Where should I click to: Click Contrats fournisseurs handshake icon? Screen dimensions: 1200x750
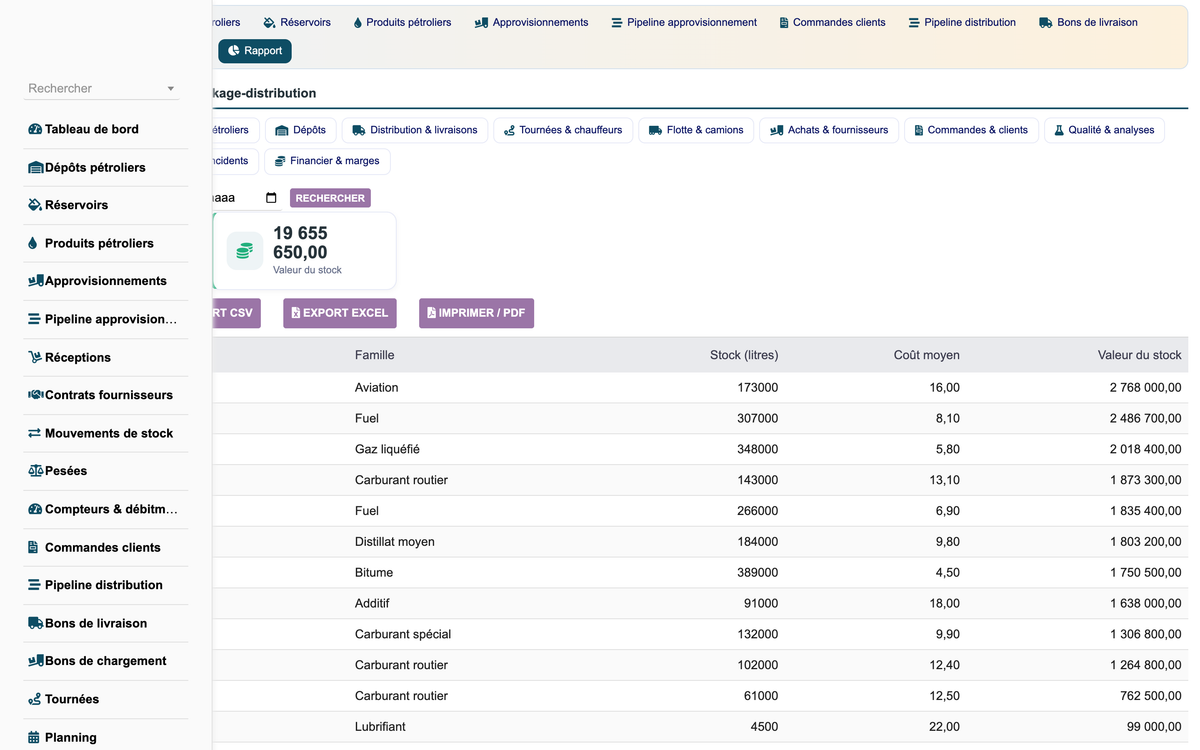[36, 395]
